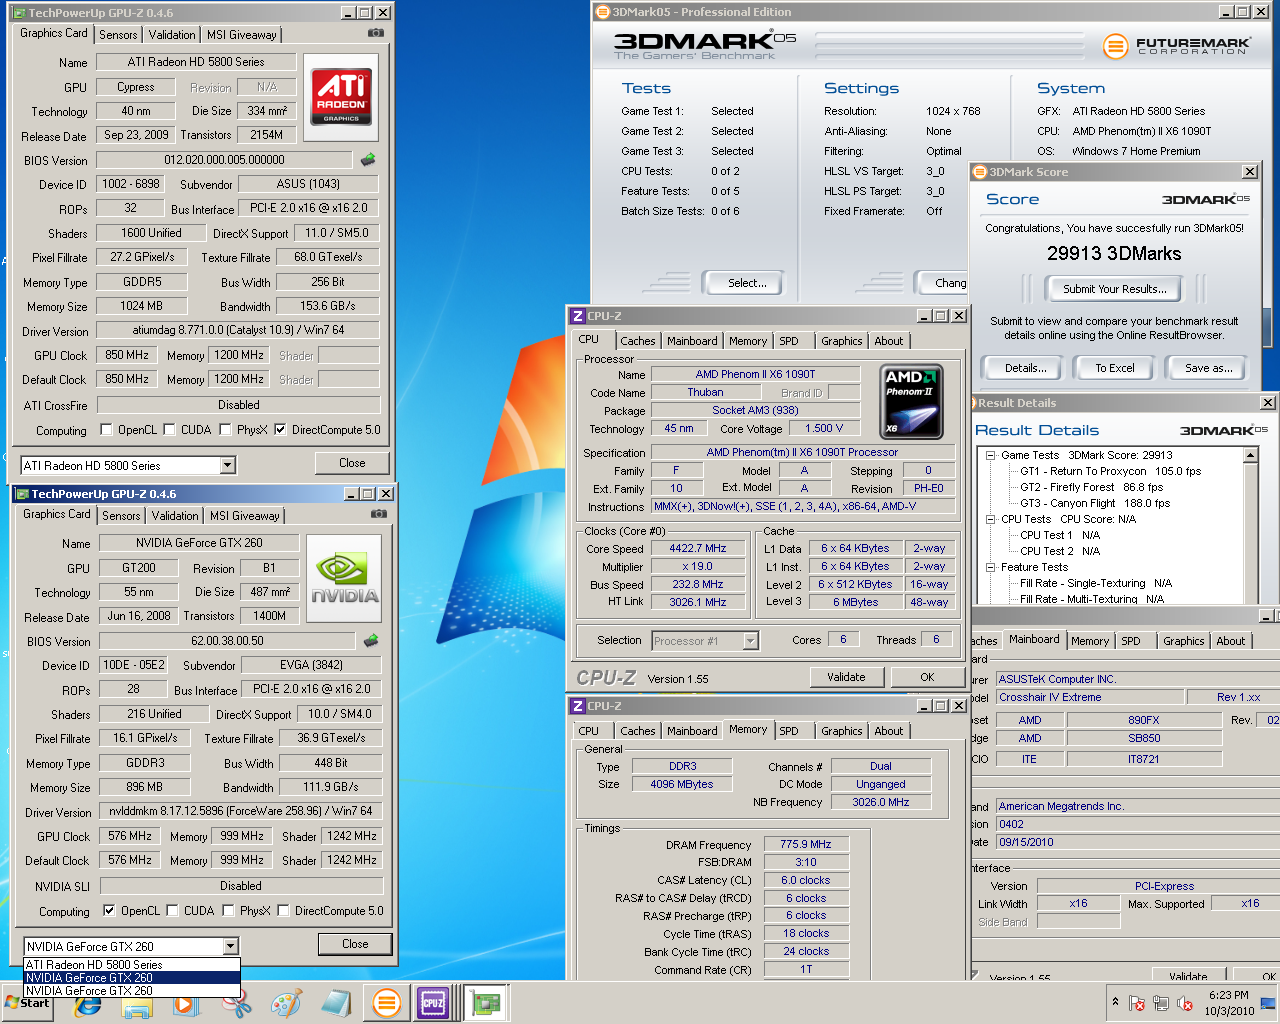This screenshot has height=1024, width=1280.
Task: Open Paint from the taskbar
Action: 287,1004
